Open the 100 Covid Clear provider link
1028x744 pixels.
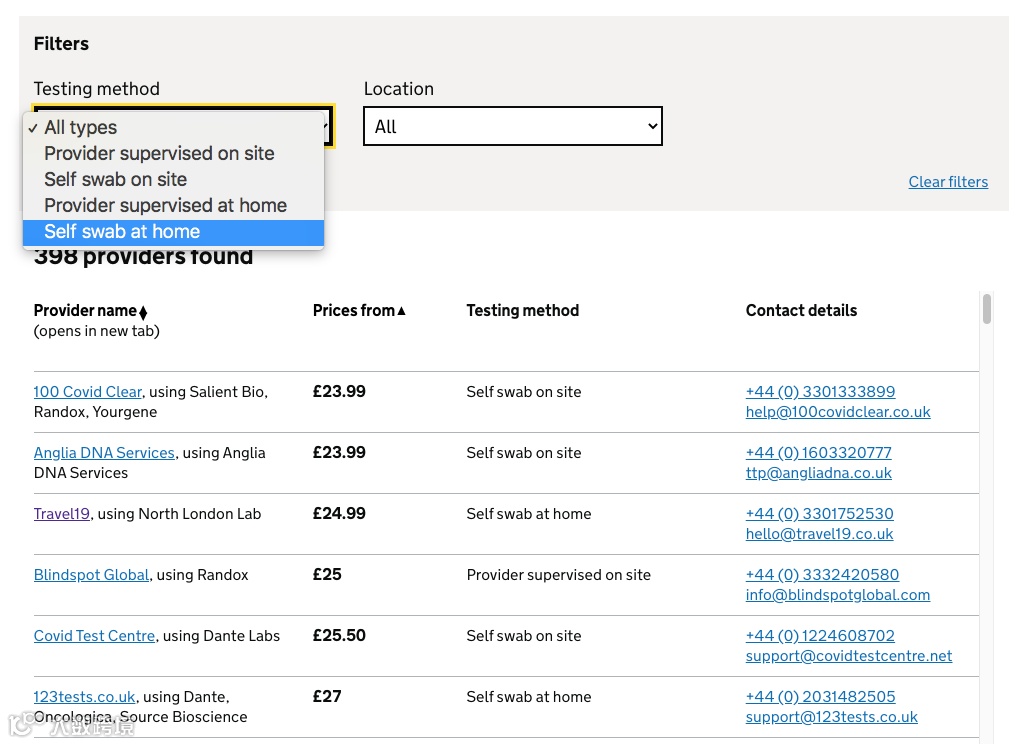87,392
